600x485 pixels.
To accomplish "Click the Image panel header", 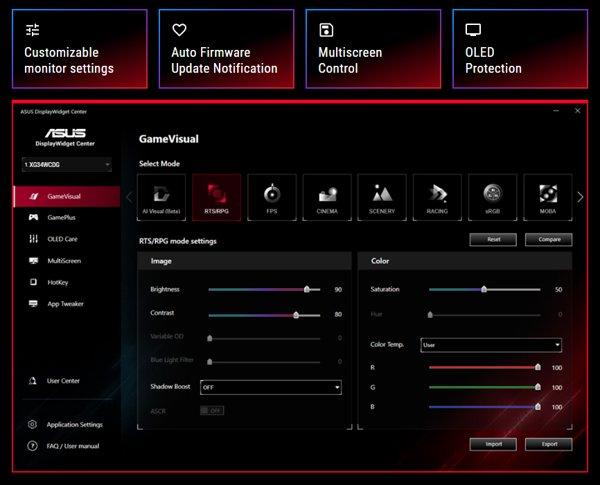I will (x=244, y=261).
